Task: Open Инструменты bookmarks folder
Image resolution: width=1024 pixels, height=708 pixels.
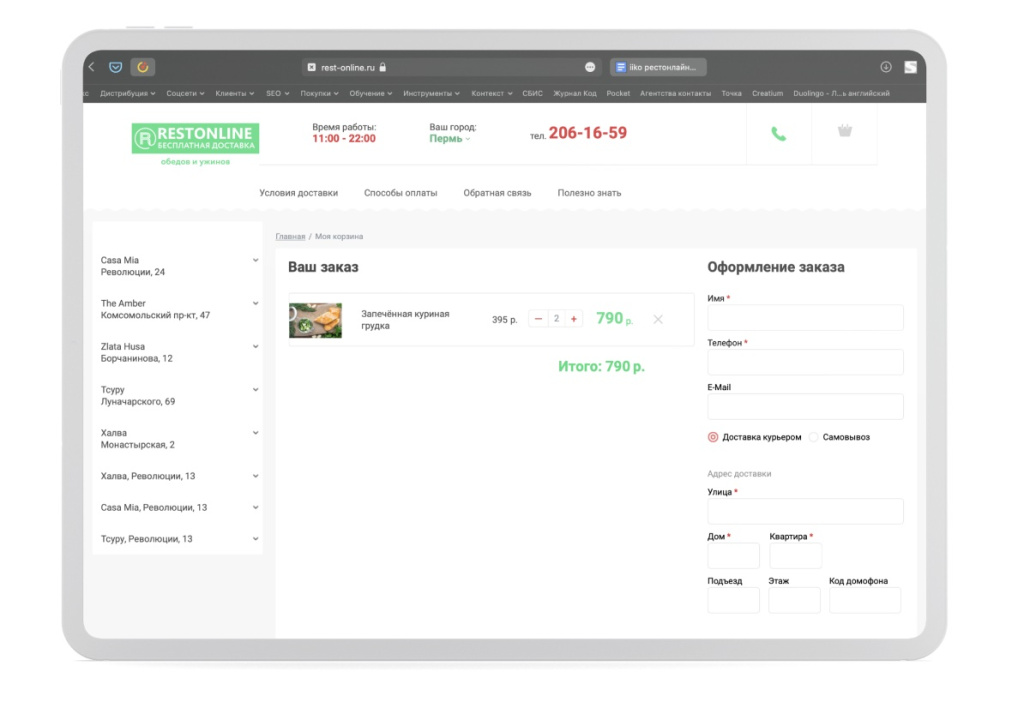Action: tap(431, 93)
